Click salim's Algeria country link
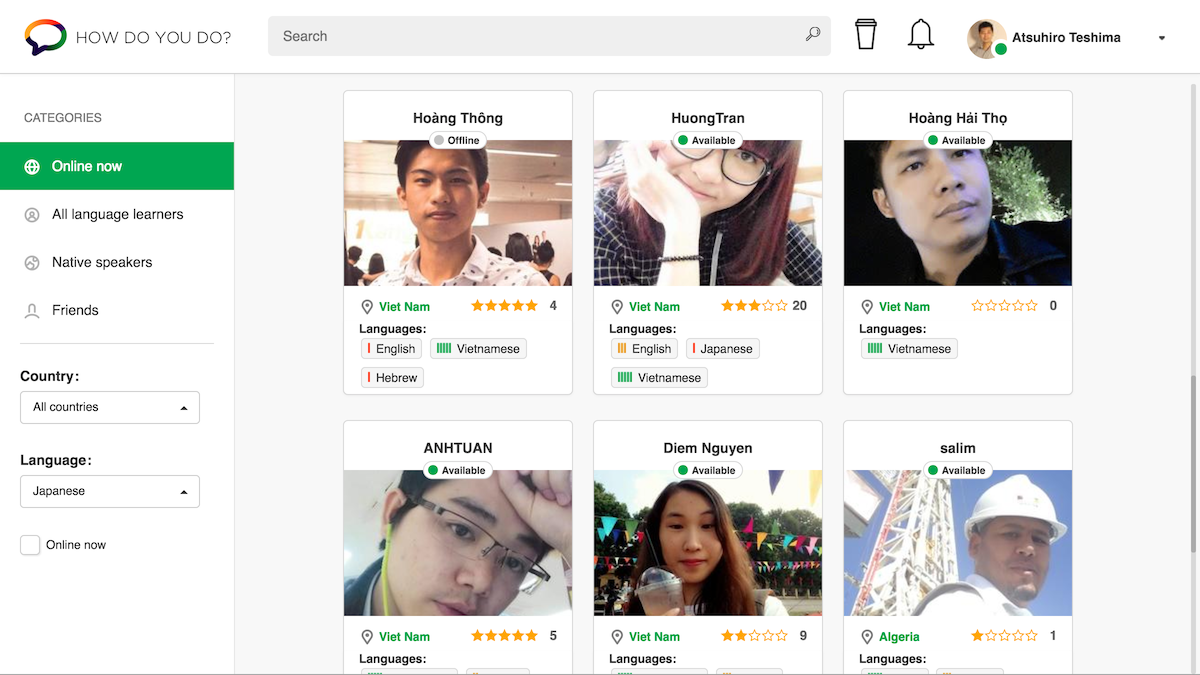Viewport: 1200px width, 675px height. (899, 637)
